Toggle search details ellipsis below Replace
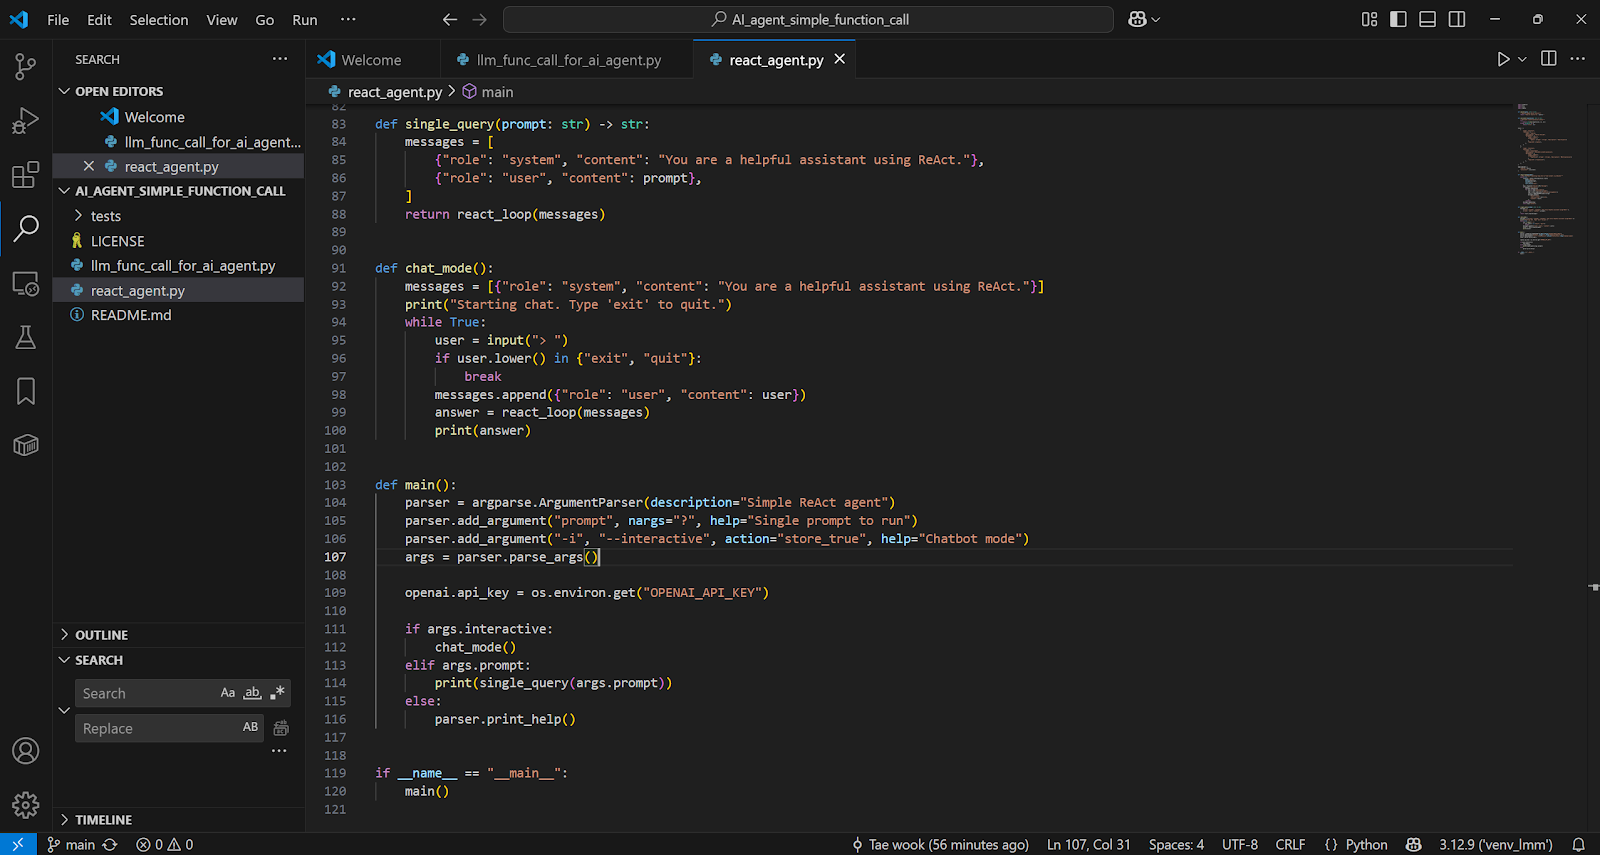 [x=279, y=751]
